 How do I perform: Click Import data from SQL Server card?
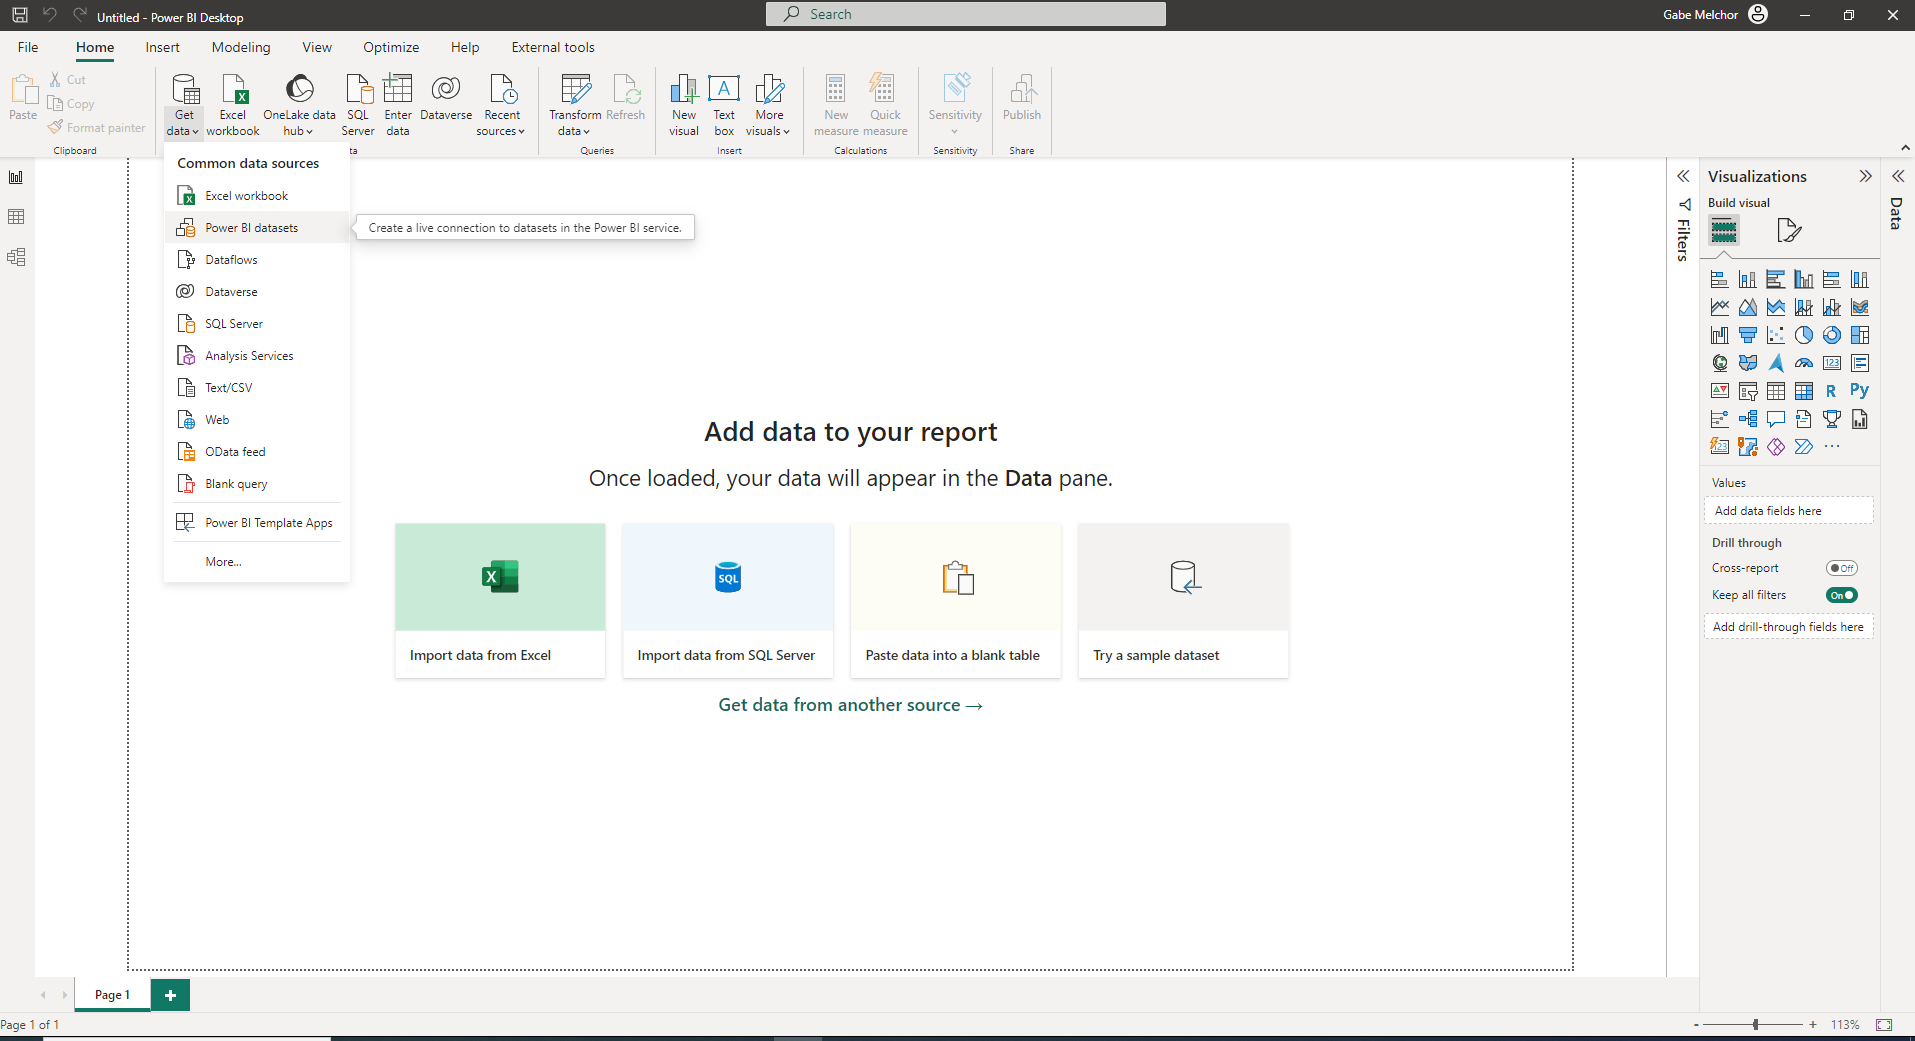728,600
